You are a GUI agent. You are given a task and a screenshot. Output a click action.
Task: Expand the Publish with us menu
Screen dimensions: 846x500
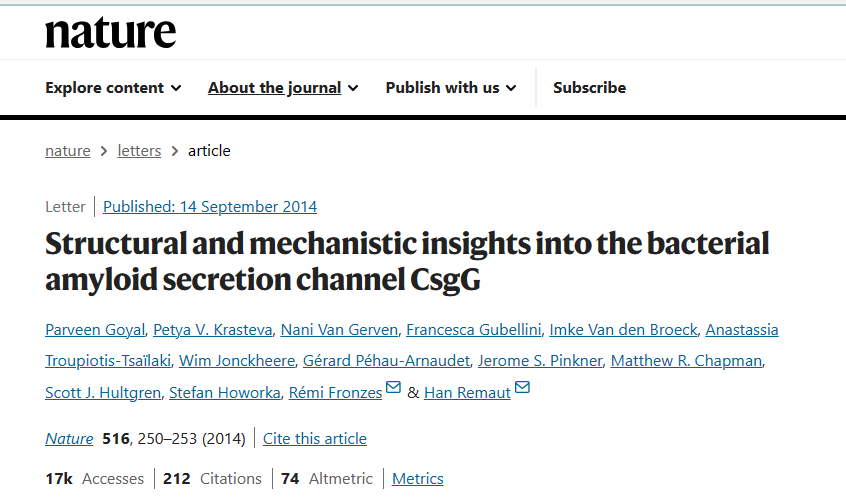(451, 88)
